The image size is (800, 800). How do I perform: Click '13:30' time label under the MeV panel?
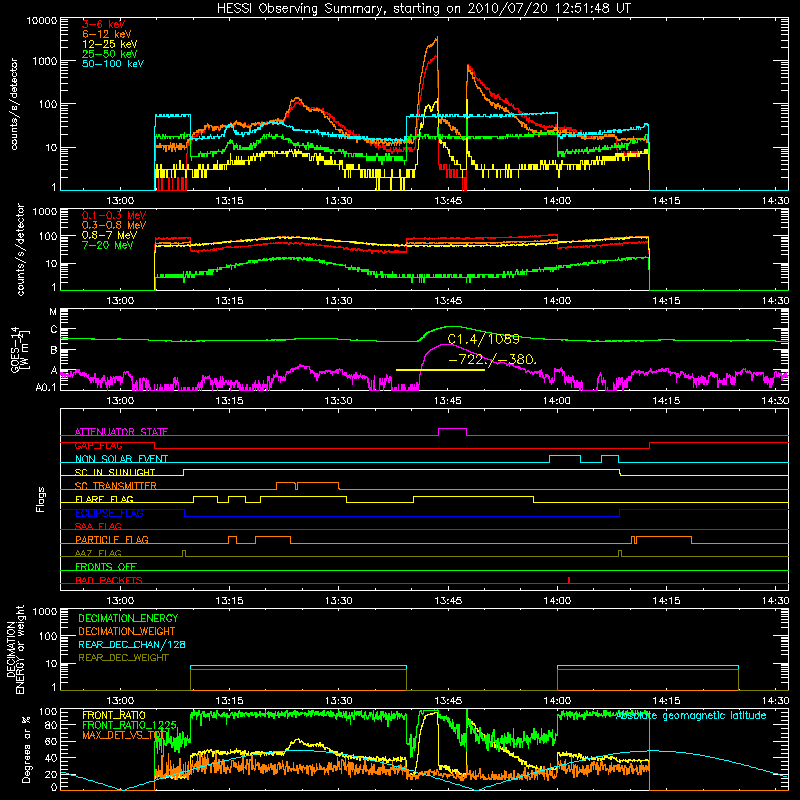(338, 301)
